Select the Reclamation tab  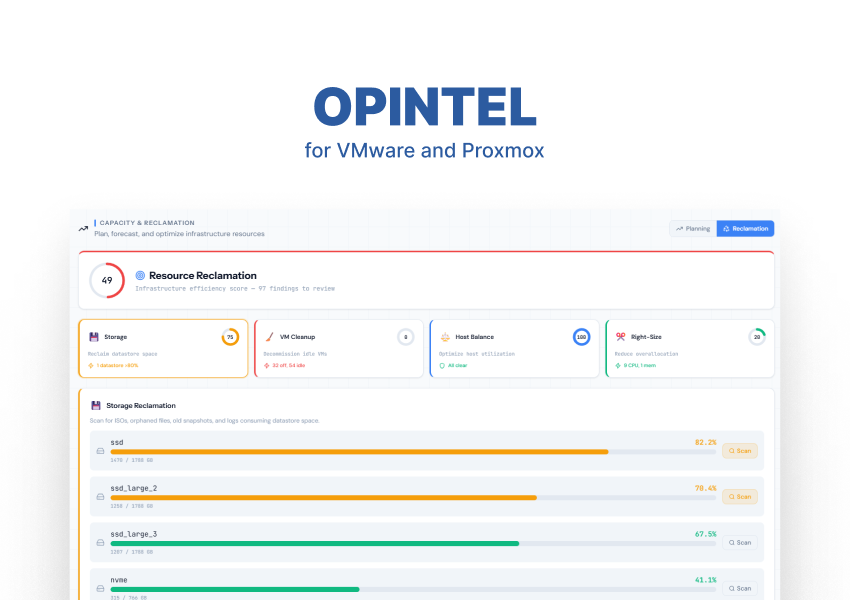pyautogui.click(x=745, y=229)
